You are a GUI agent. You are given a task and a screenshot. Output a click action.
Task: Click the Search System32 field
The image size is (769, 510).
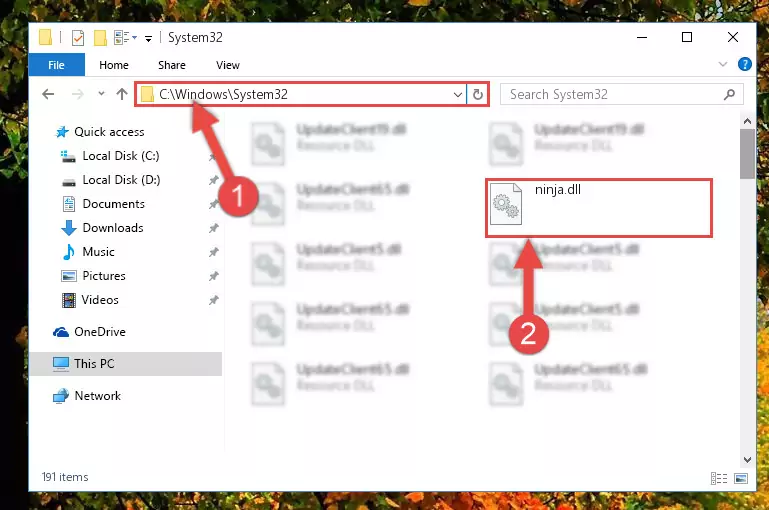tap(621, 94)
